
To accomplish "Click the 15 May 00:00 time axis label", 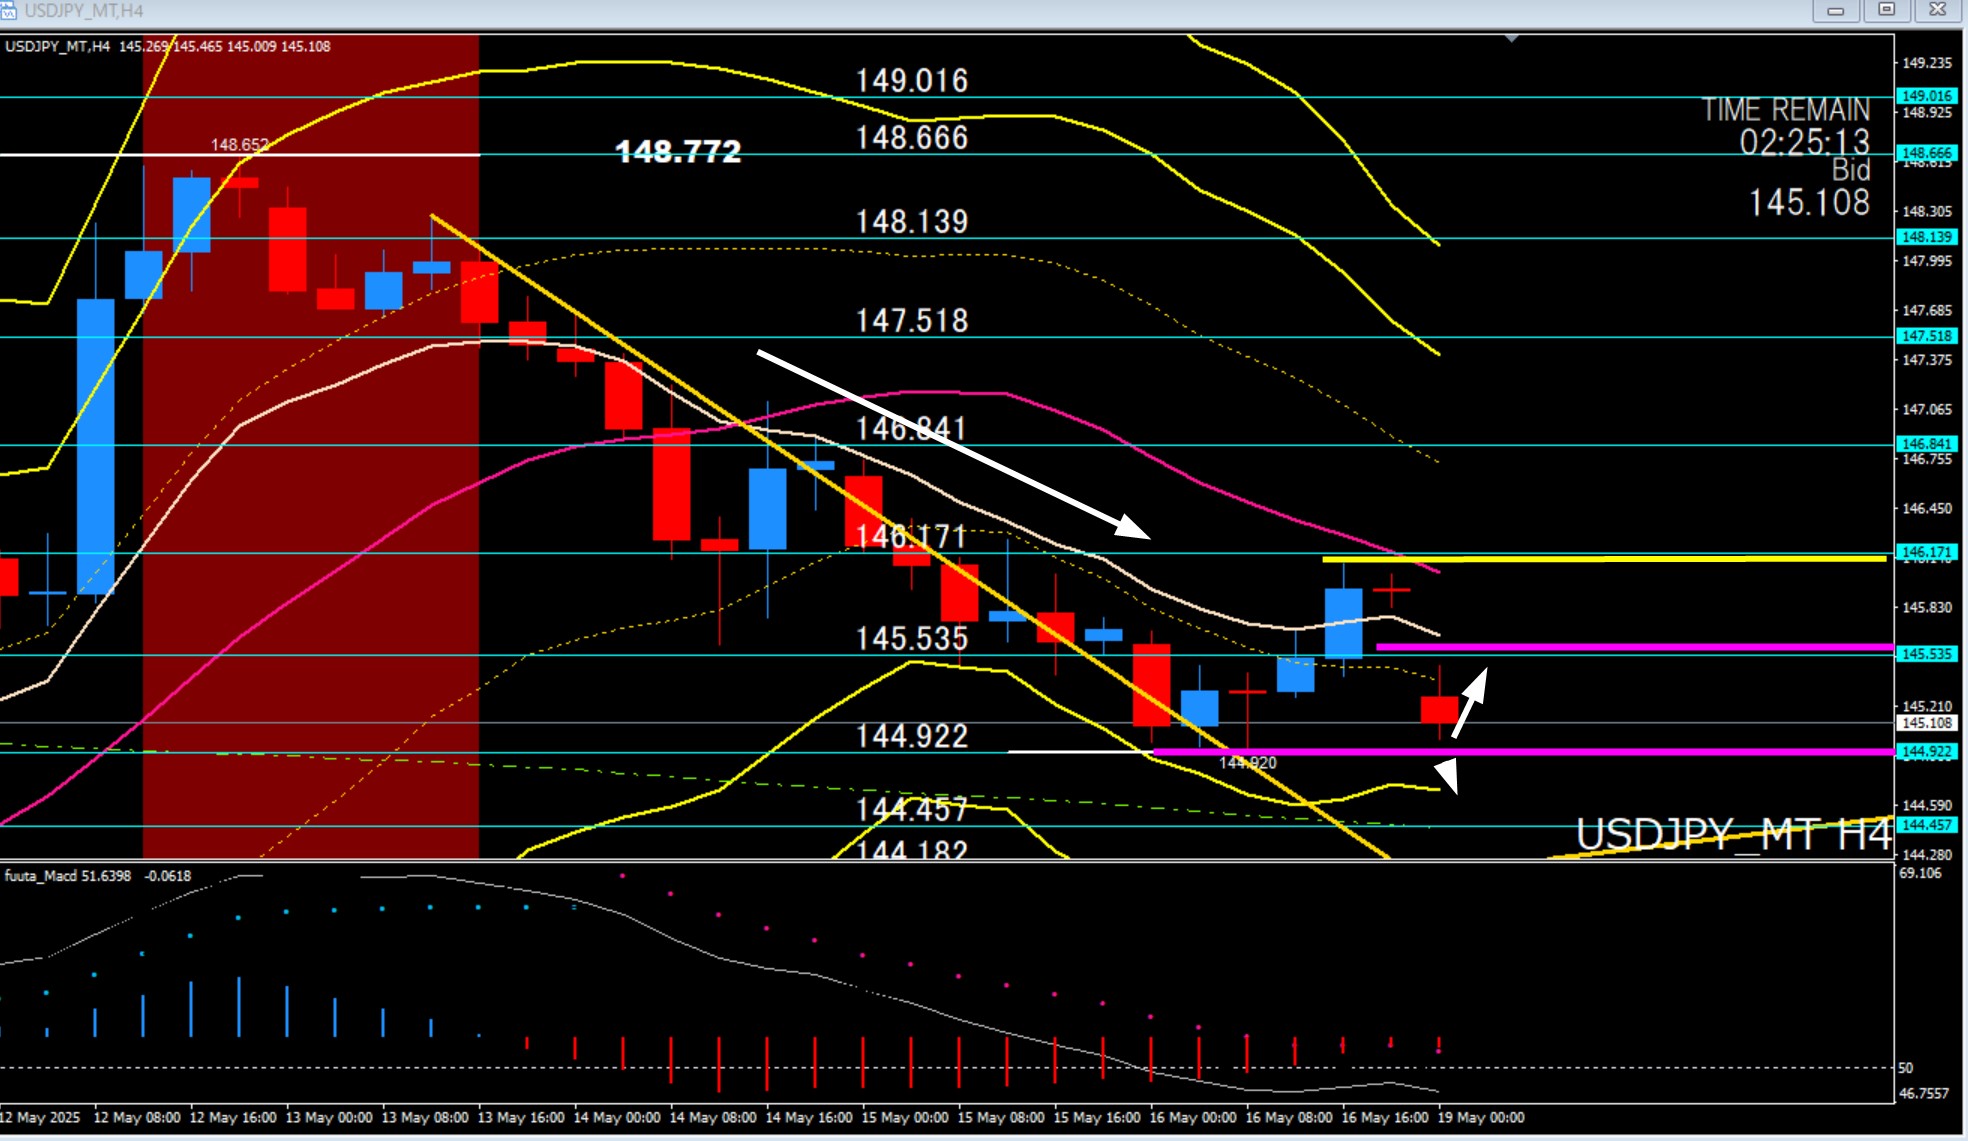I will [905, 1117].
